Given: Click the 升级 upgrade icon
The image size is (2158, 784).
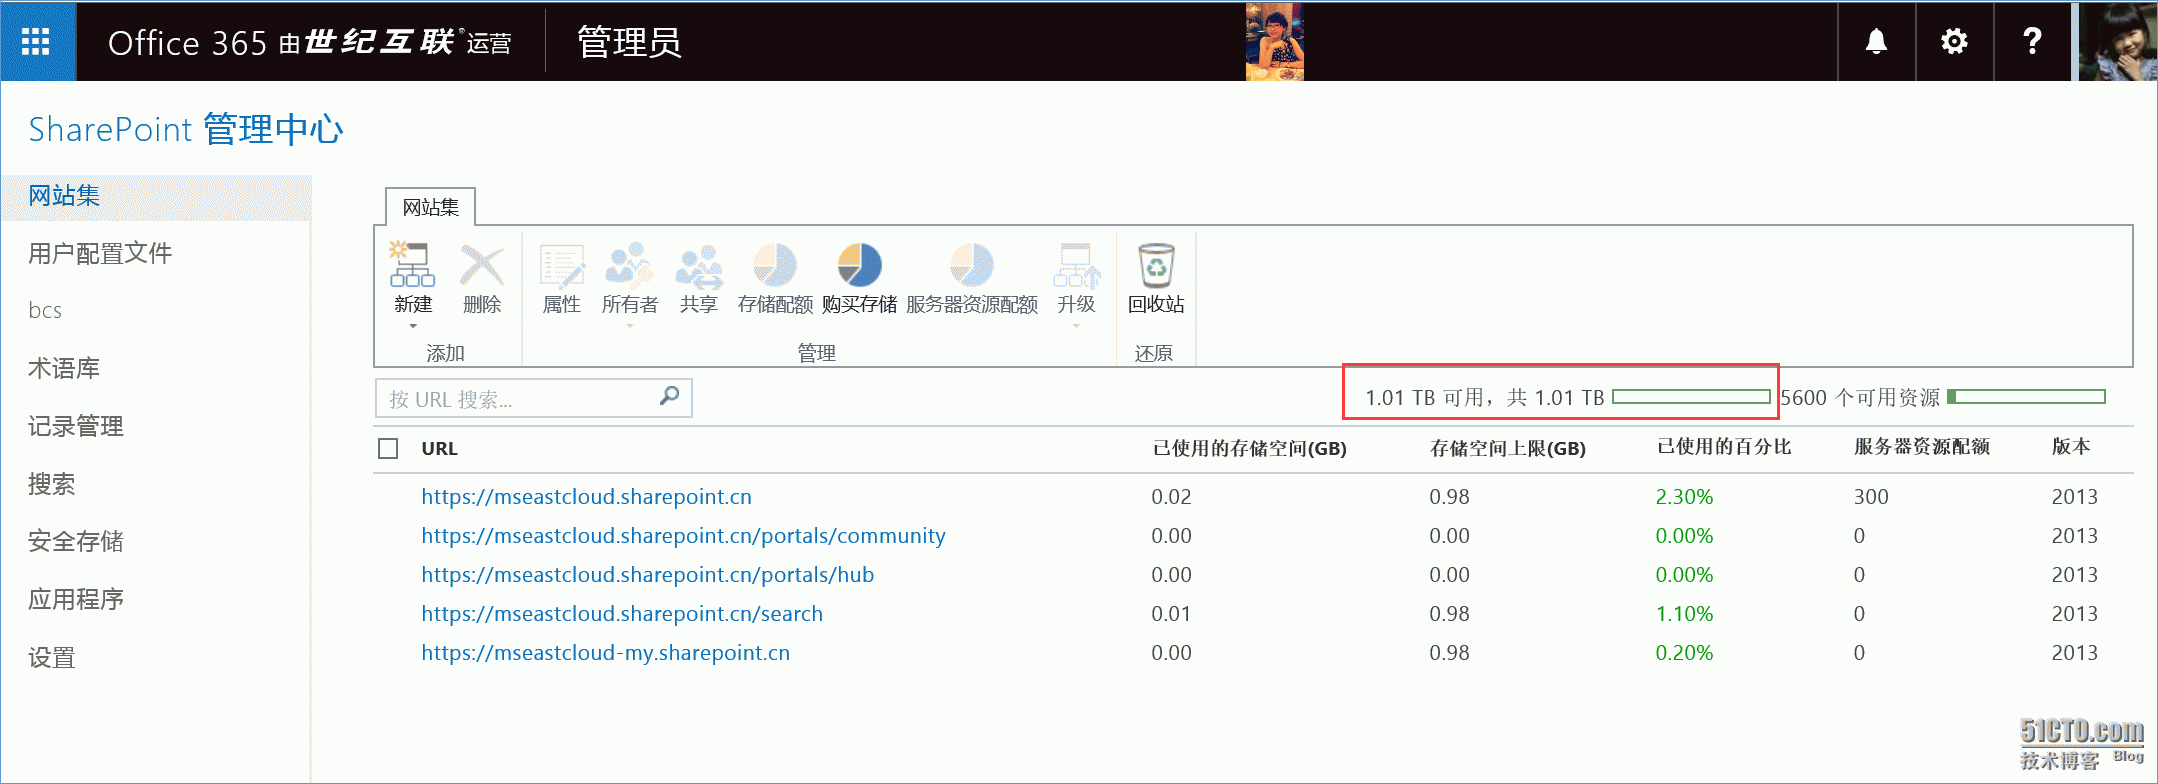Looking at the screenshot, I should pyautogui.click(x=1076, y=265).
